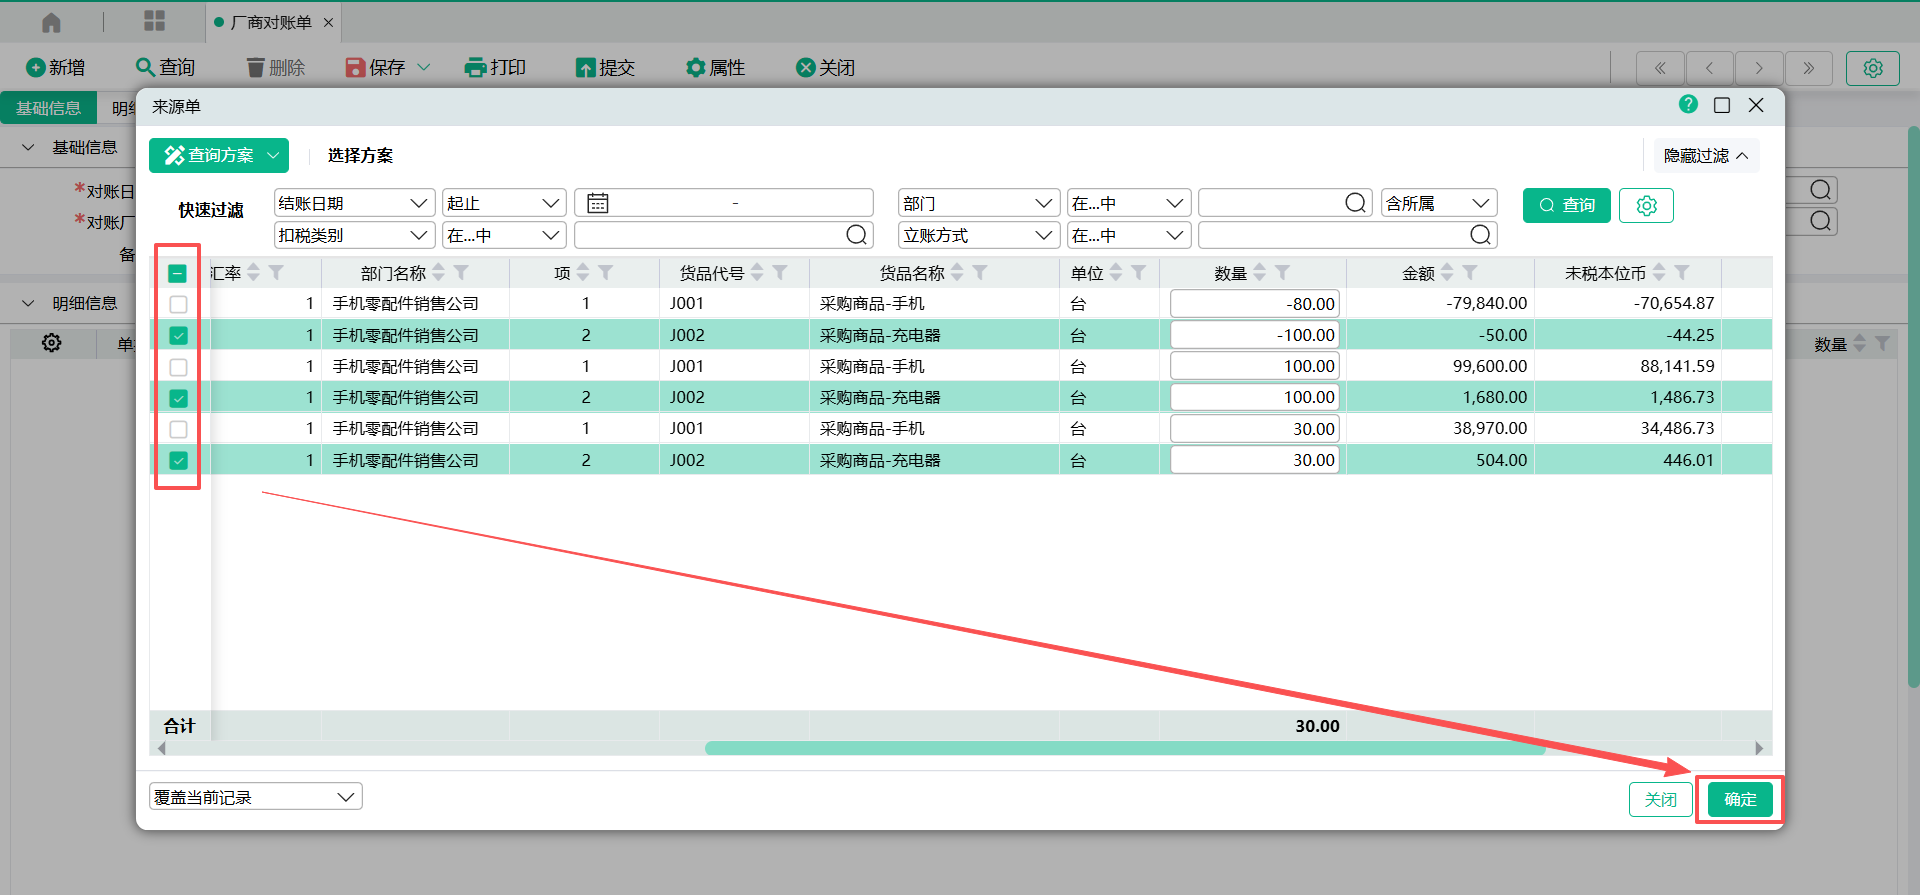
Task: Open the grid apps menu icon
Action: coord(154,21)
